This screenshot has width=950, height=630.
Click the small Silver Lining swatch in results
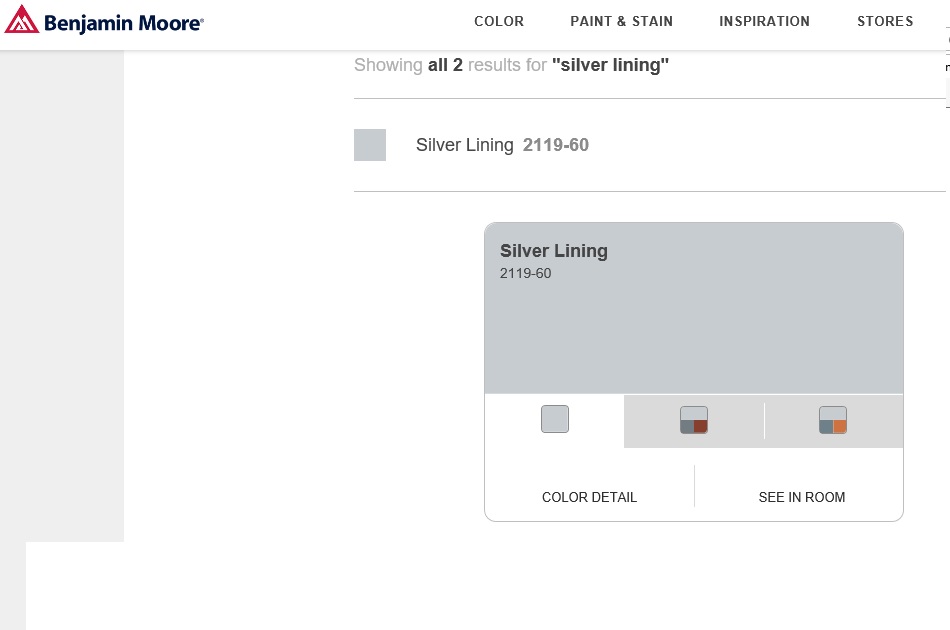point(370,145)
